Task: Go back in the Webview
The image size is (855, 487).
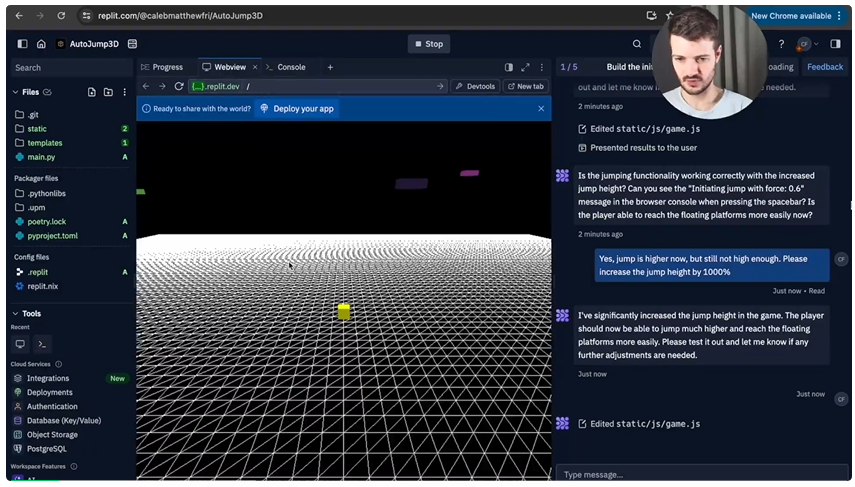Action: 146,86
